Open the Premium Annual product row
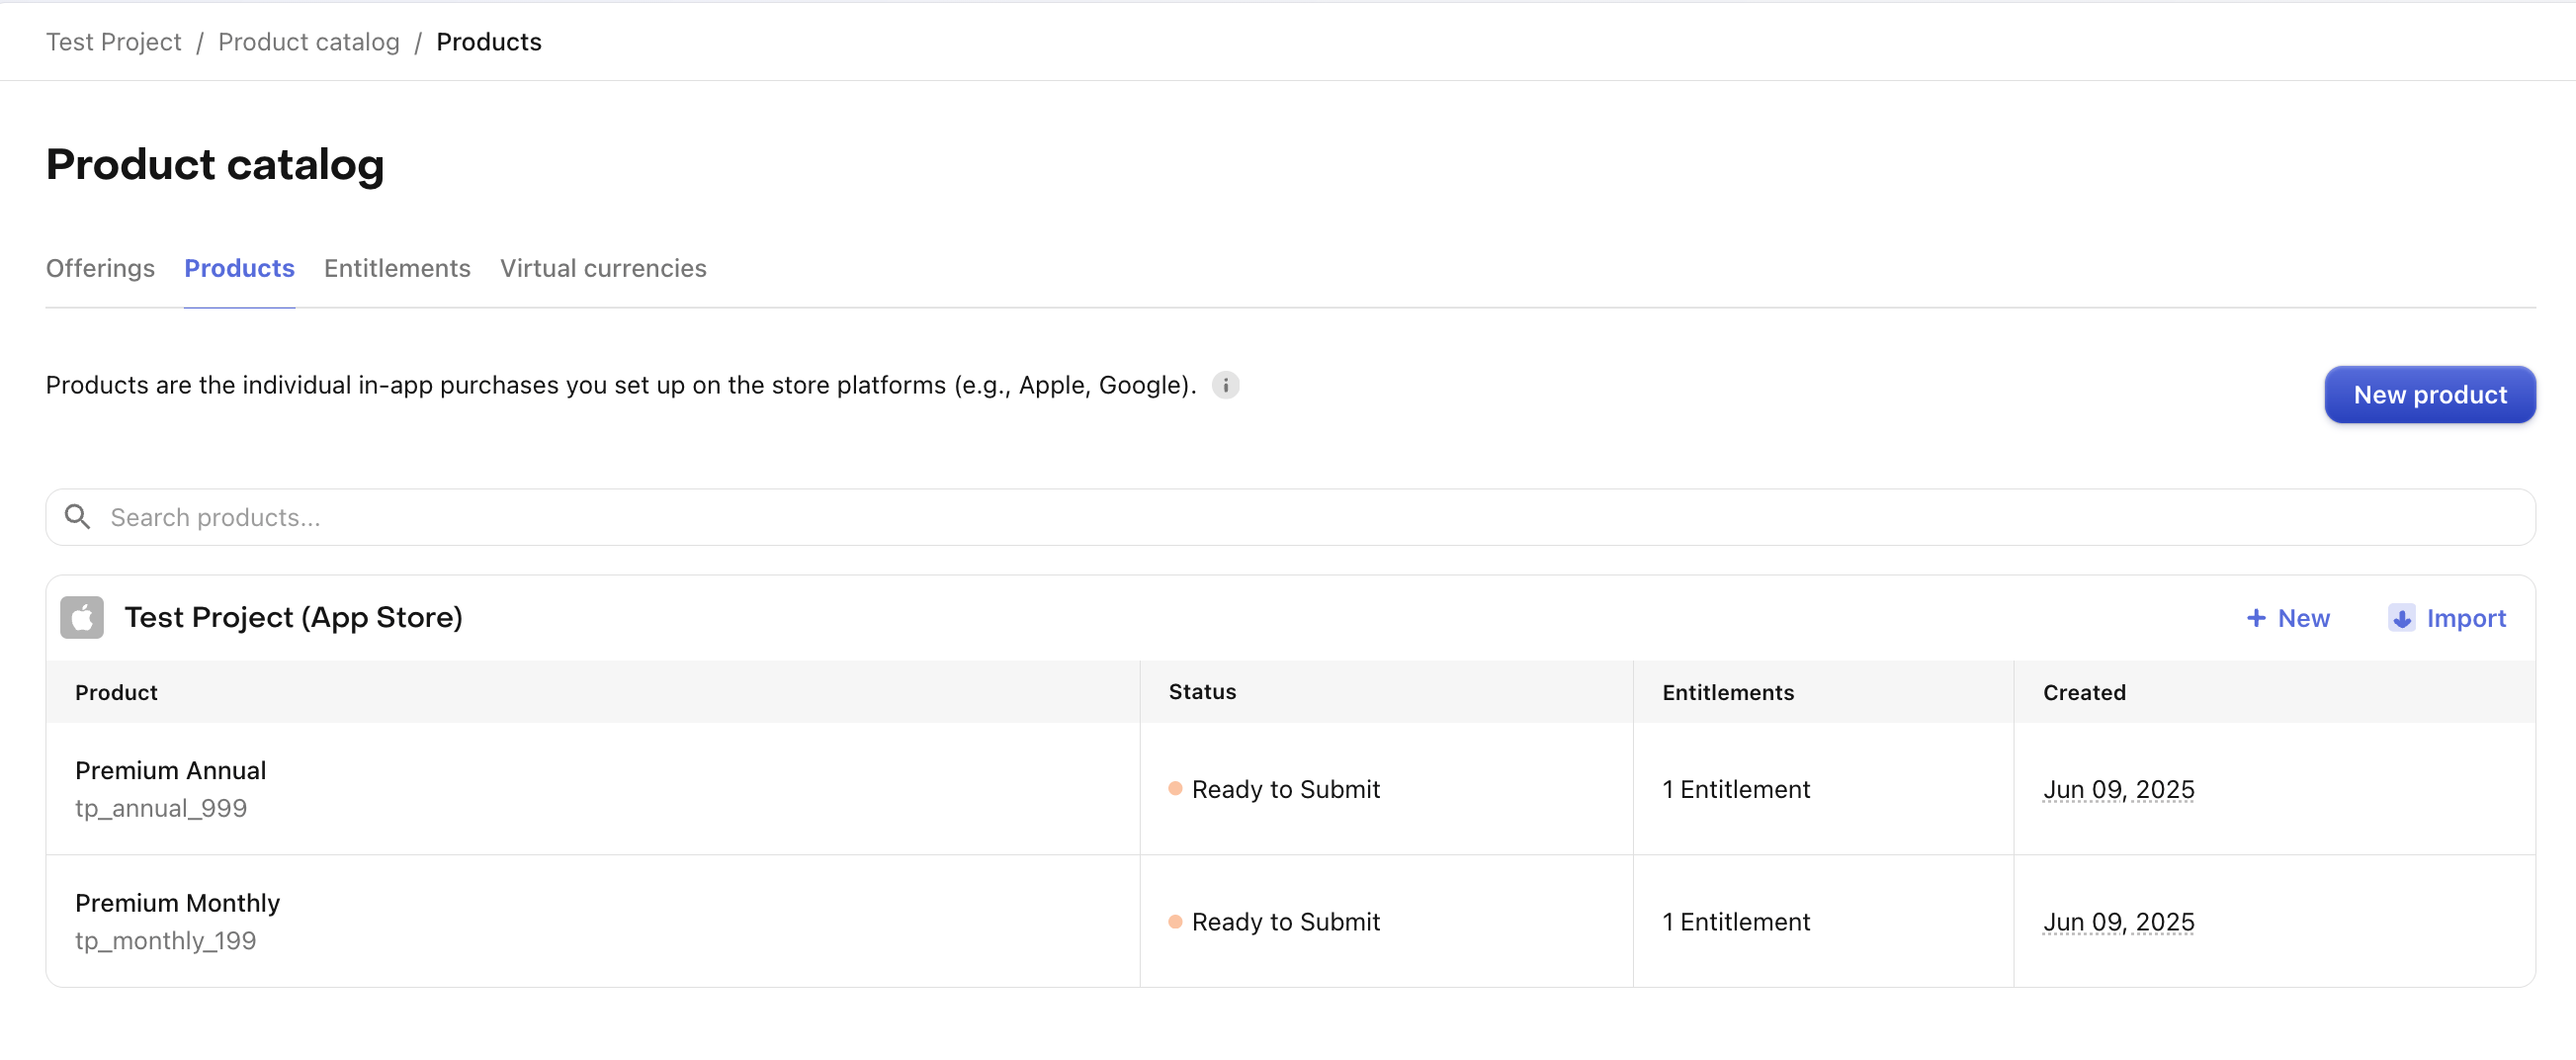The image size is (2576, 1060). (x=1290, y=789)
